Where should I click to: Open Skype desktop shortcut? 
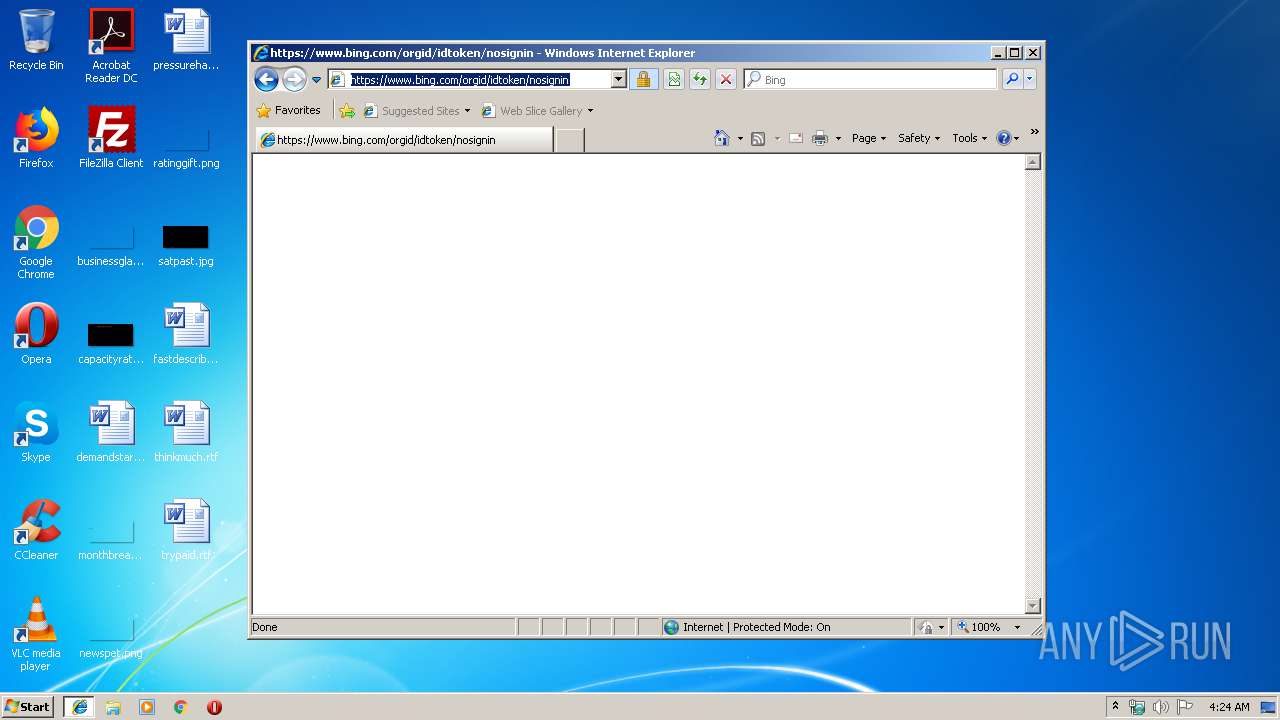(x=36, y=432)
